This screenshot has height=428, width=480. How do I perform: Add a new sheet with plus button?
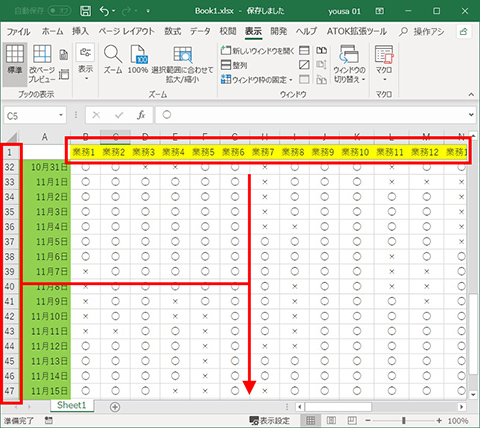115,407
